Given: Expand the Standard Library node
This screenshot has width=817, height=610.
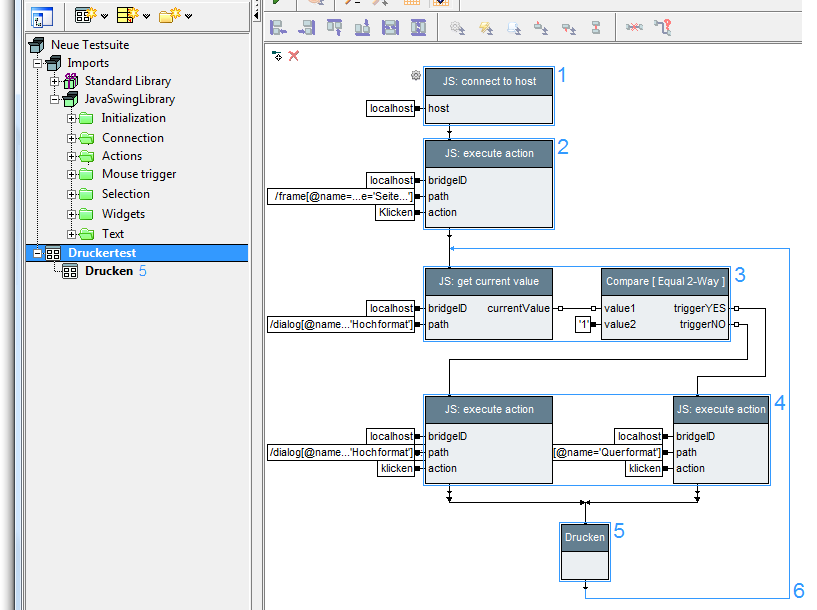Looking at the screenshot, I should [56, 81].
